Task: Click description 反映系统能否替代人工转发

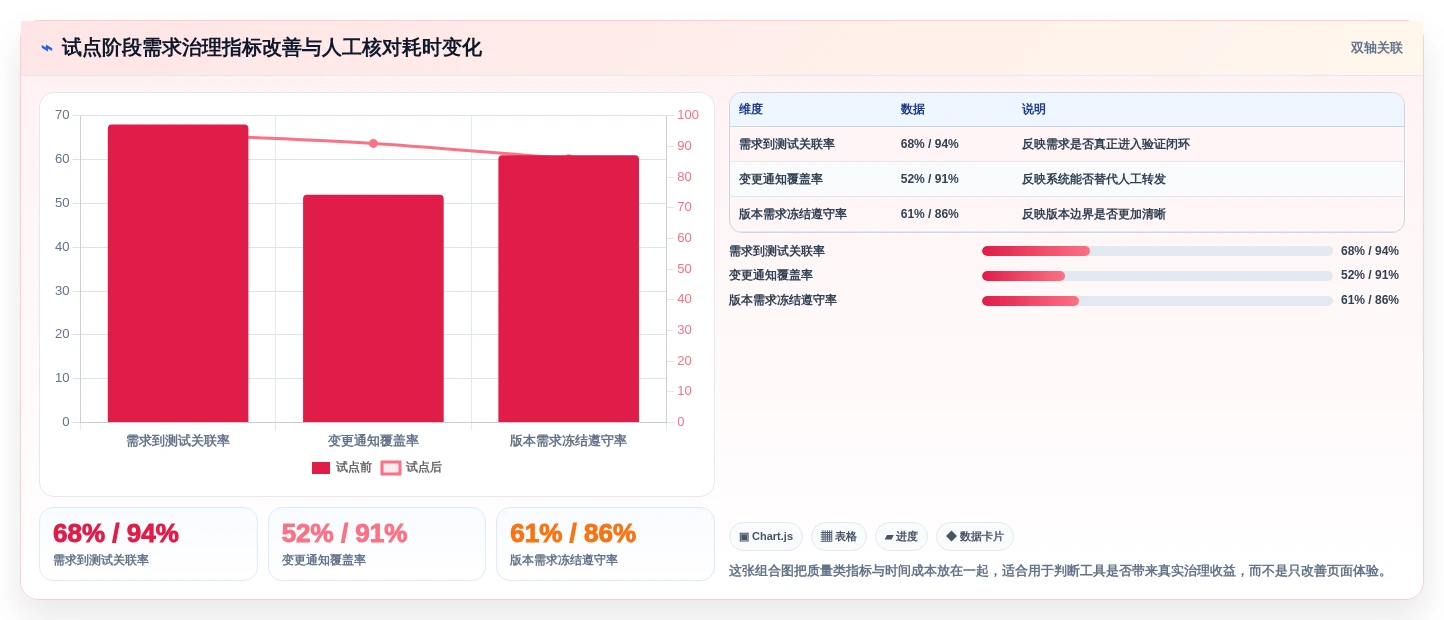Action: coord(1094,179)
